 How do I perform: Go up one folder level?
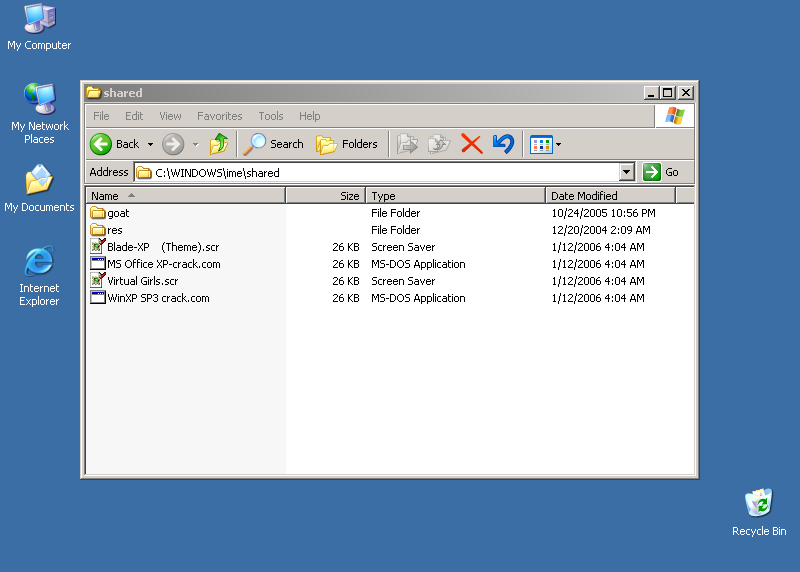click(219, 144)
